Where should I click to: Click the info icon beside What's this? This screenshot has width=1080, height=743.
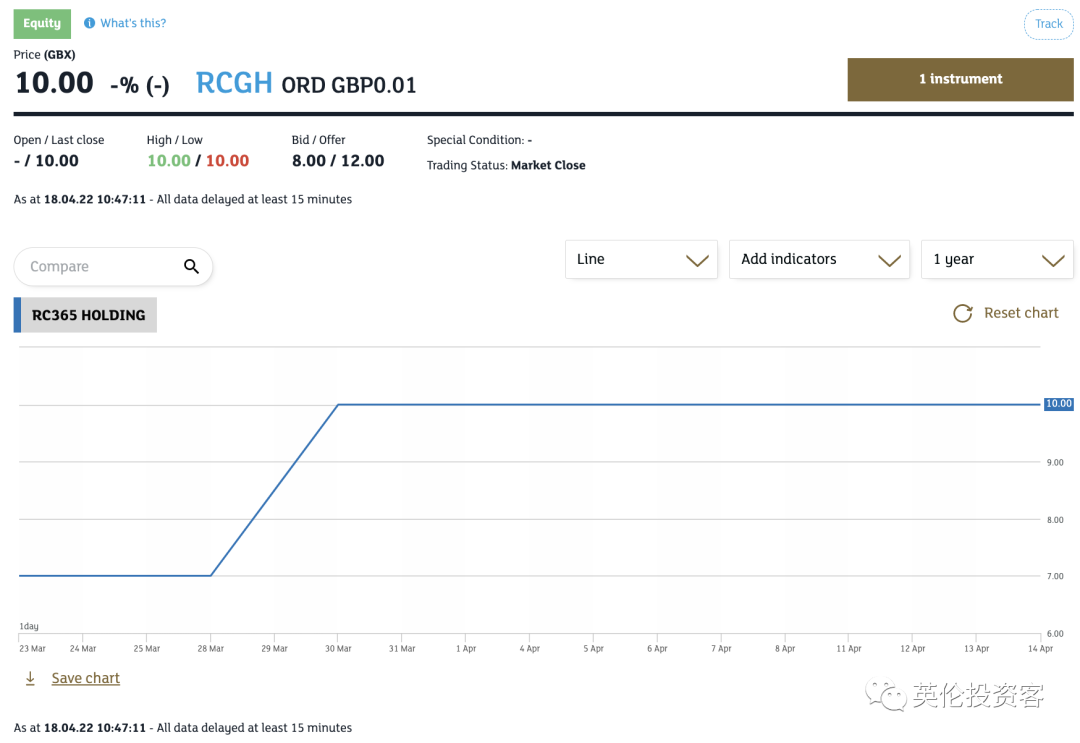(x=90, y=23)
